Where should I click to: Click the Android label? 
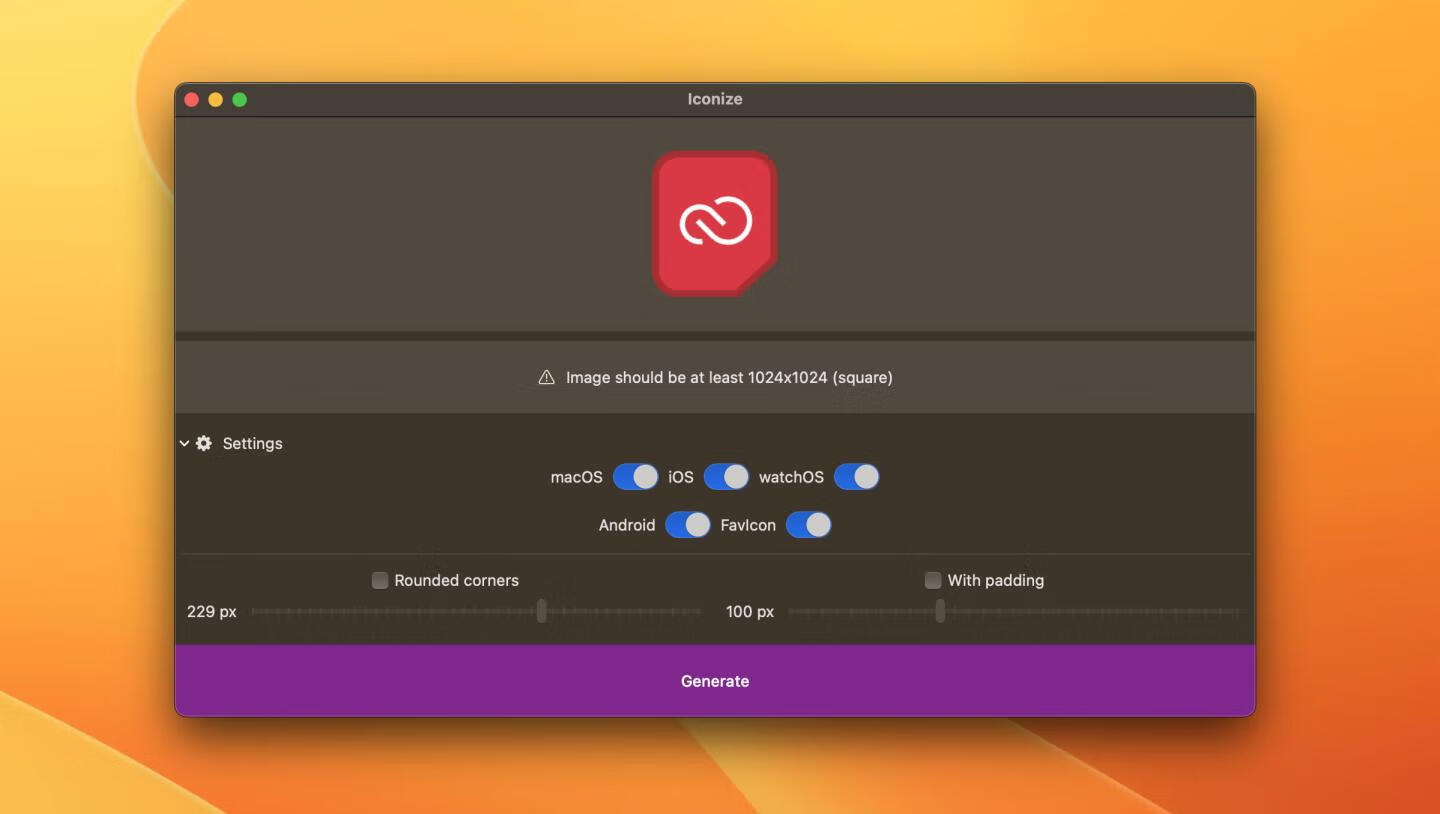point(627,525)
